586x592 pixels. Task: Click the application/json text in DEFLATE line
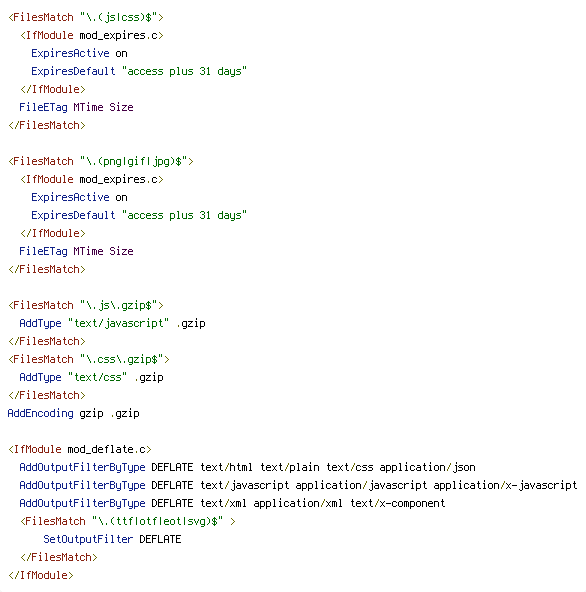tap(427, 467)
